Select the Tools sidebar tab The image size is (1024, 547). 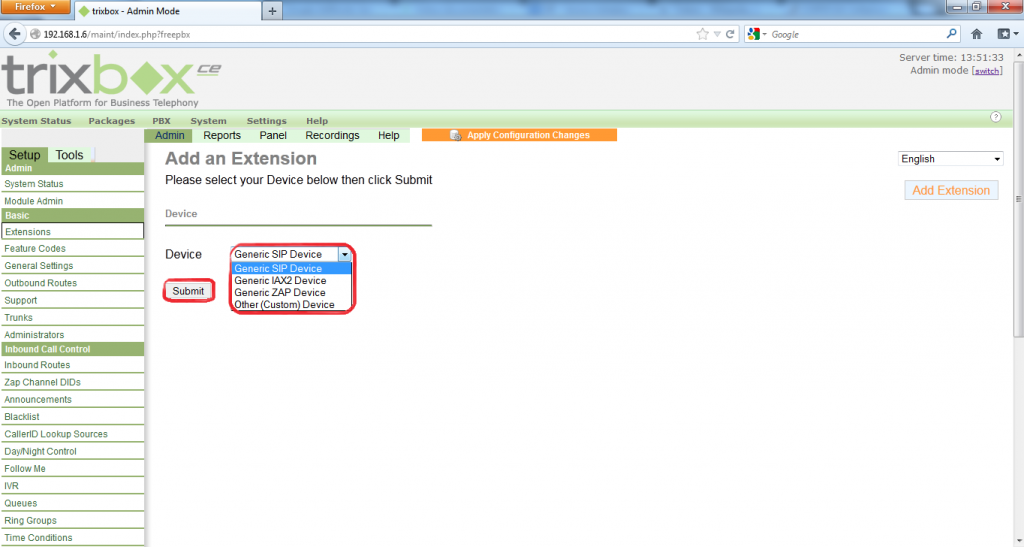tap(69, 155)
